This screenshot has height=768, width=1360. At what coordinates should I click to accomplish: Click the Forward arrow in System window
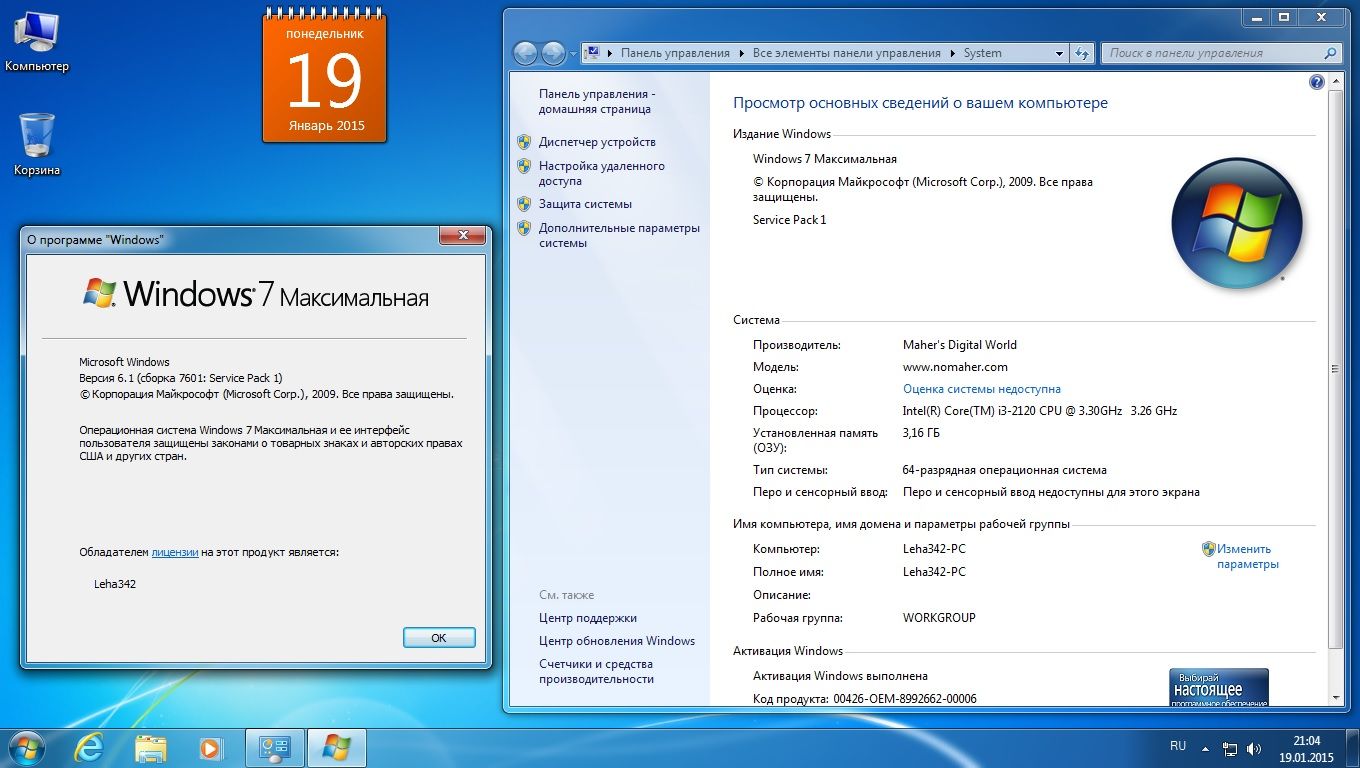[x=553, y=53]
